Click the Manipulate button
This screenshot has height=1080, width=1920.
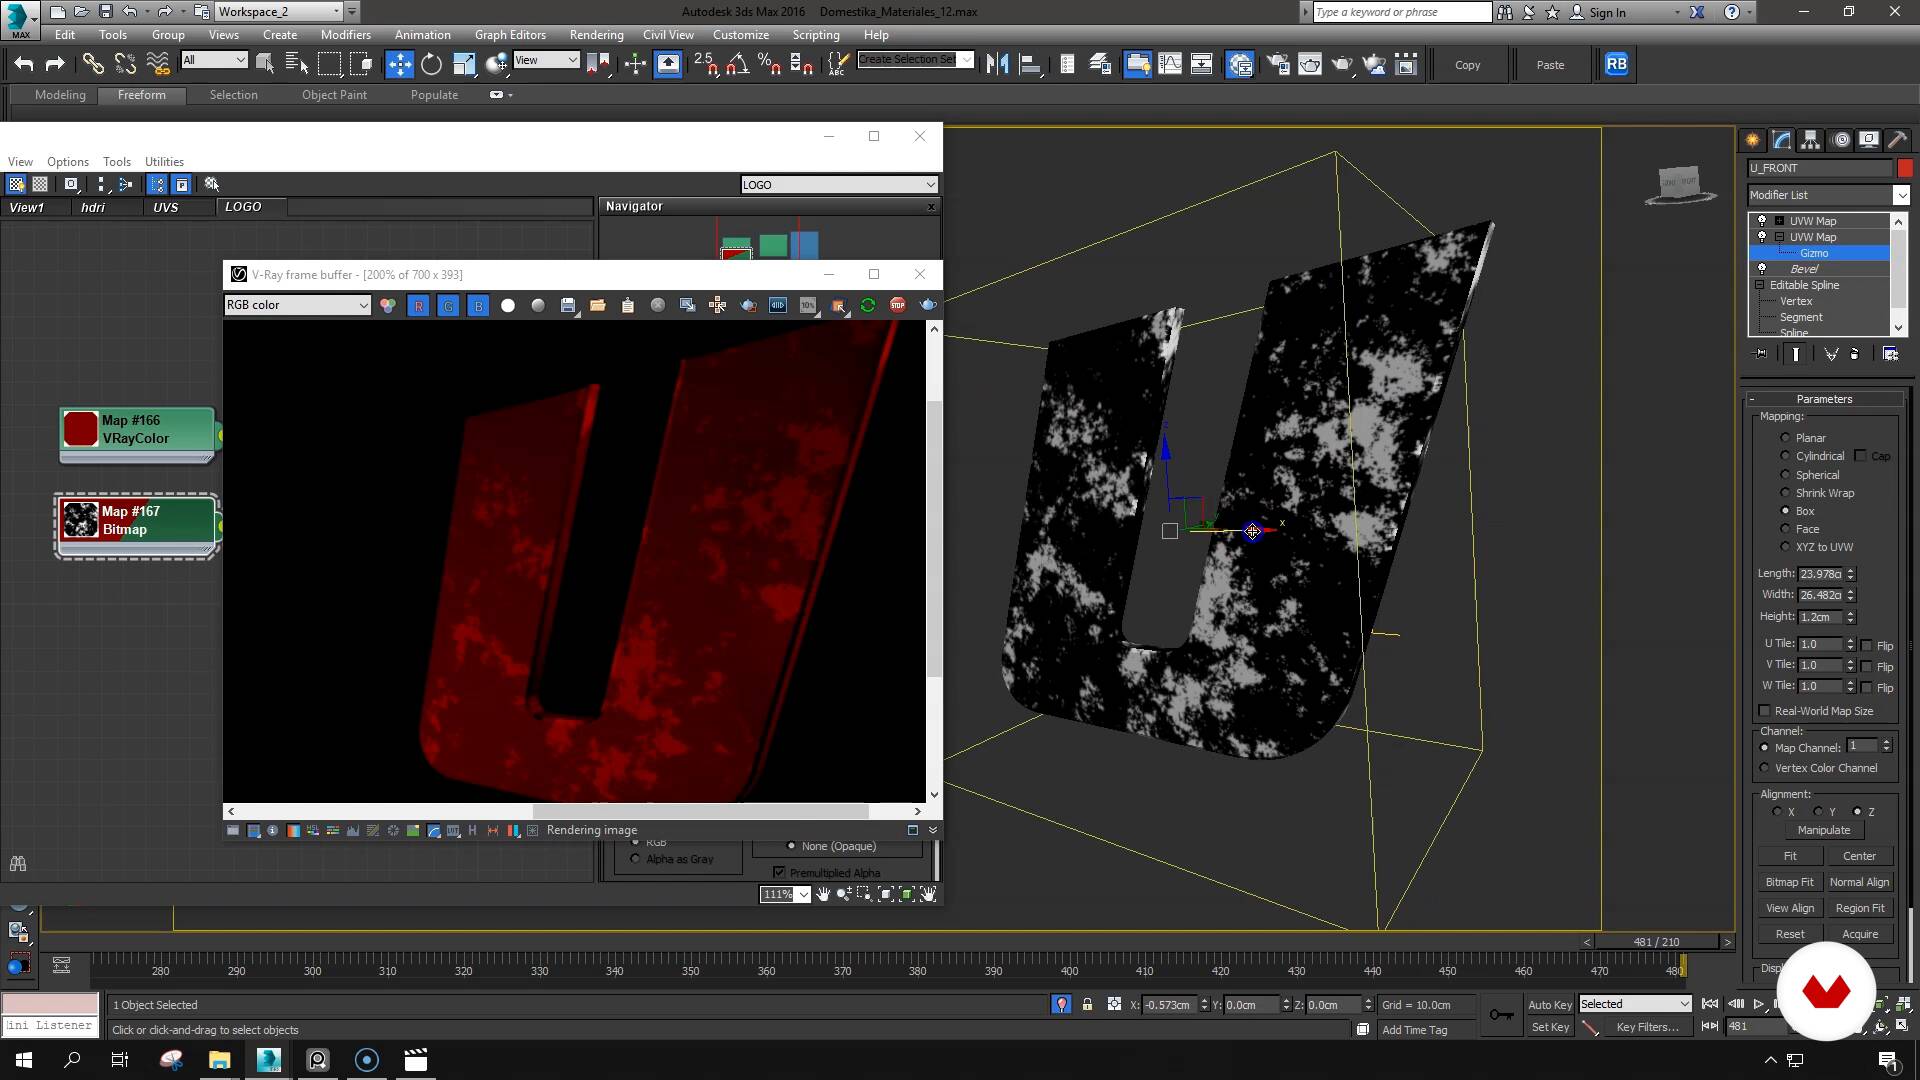1823,830
